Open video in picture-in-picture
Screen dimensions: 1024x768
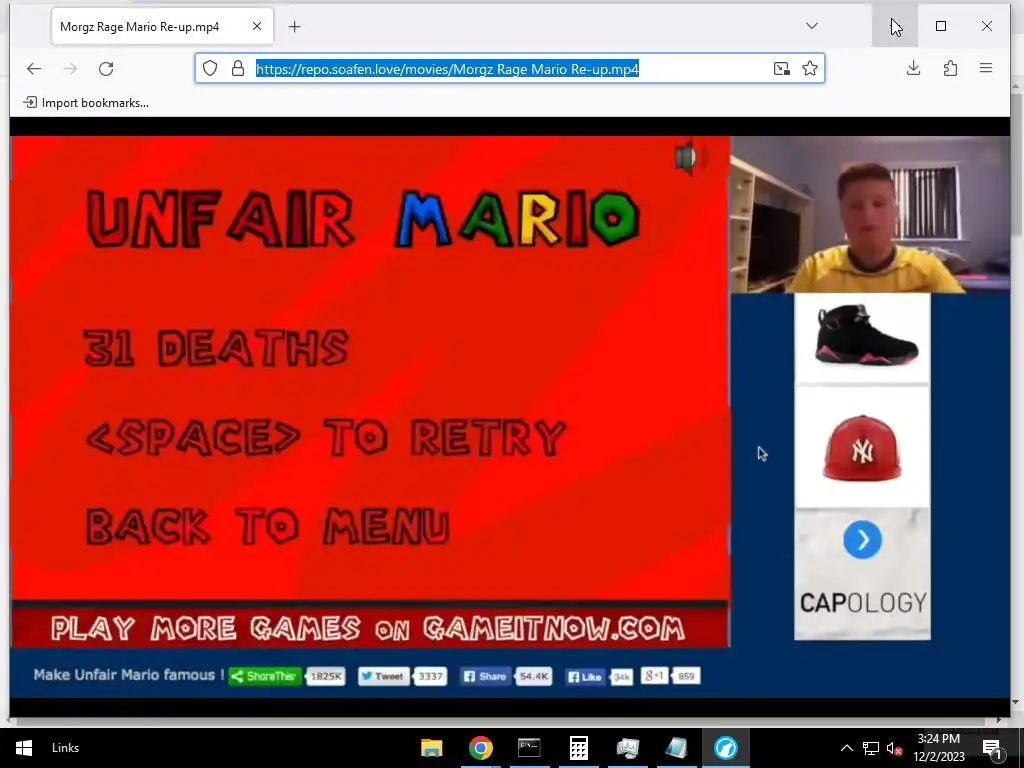[782, 69]
